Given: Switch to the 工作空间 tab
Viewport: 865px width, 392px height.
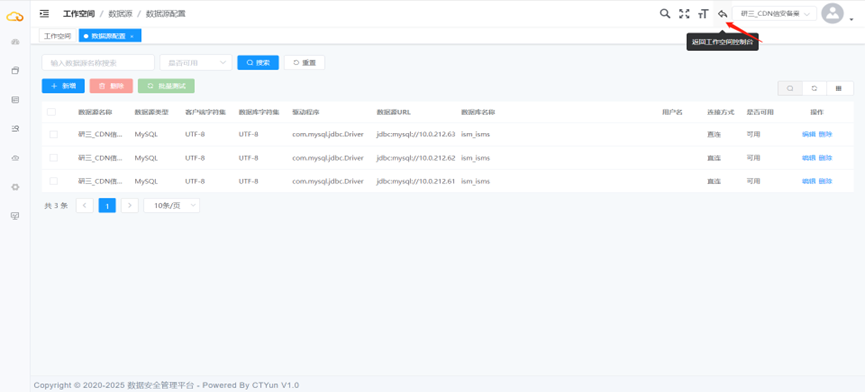Looking at the screenshot, I should point(58,36).
